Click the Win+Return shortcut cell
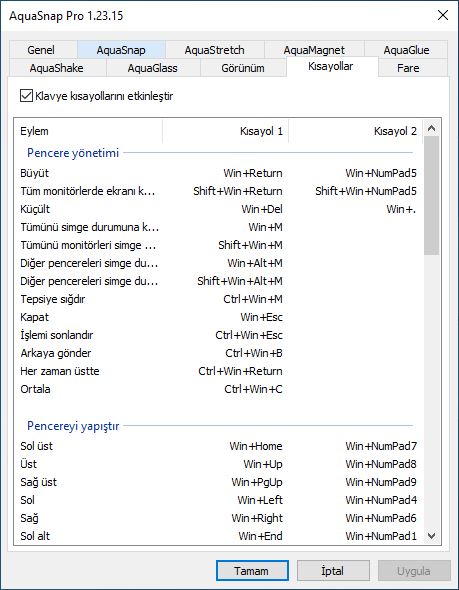 click(253, 173)
